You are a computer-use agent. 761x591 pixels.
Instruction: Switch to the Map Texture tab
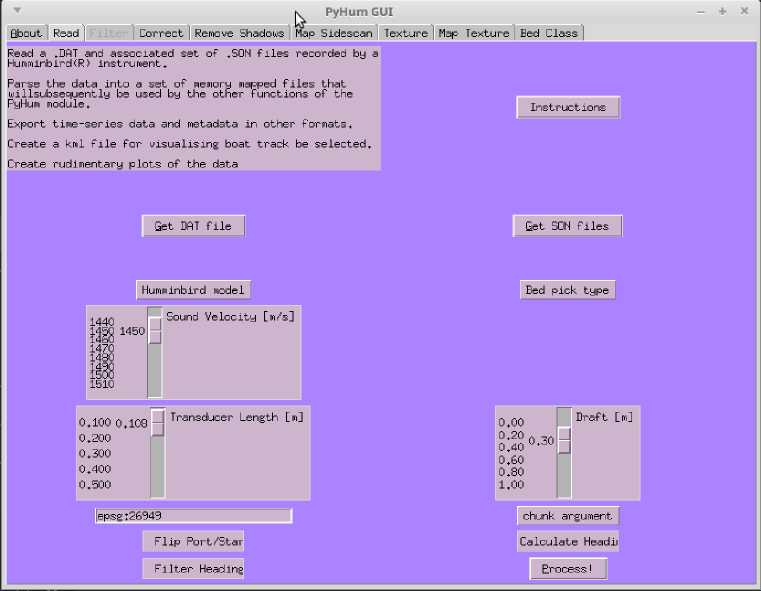(x=473, y=33)
